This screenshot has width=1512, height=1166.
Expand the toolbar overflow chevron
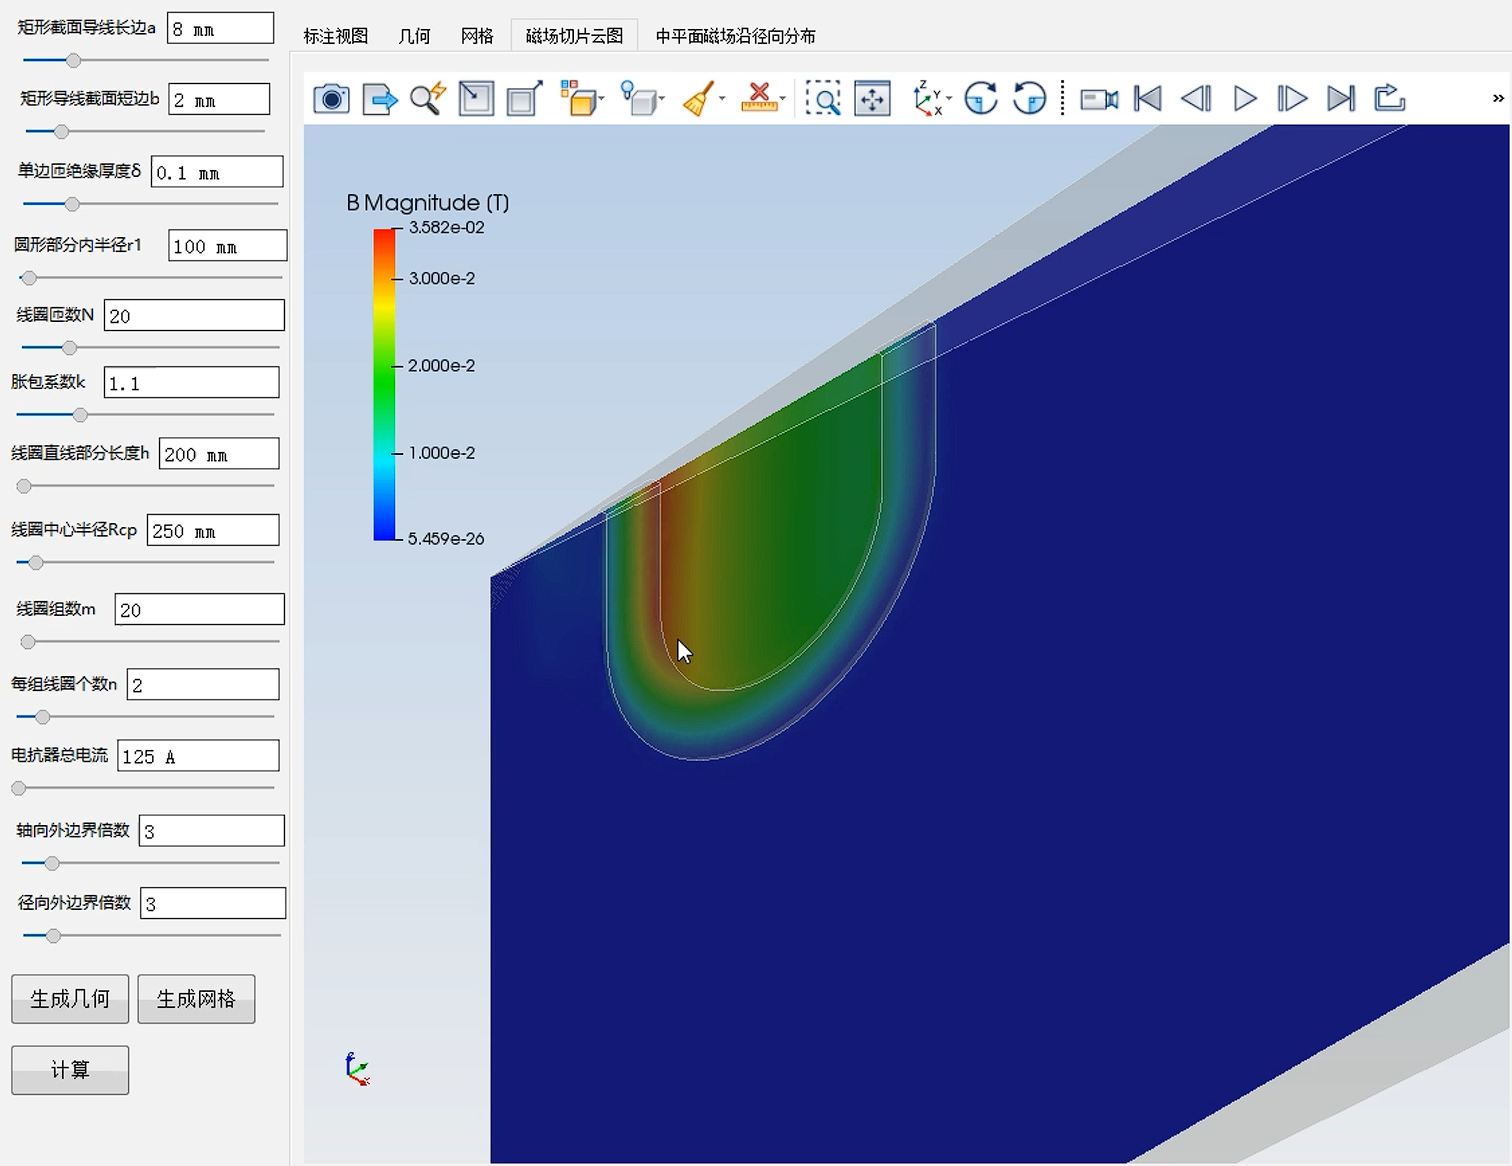pos(1497,98)
